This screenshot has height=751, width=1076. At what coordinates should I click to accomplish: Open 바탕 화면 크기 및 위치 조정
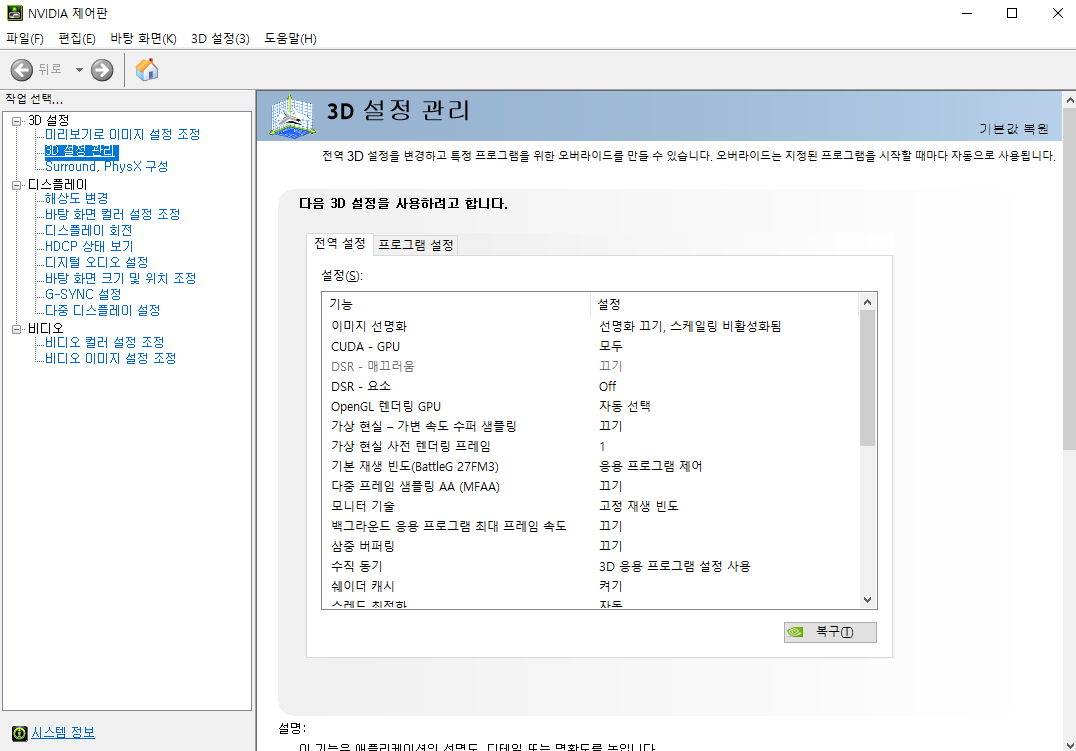click(x=120, y=278)
